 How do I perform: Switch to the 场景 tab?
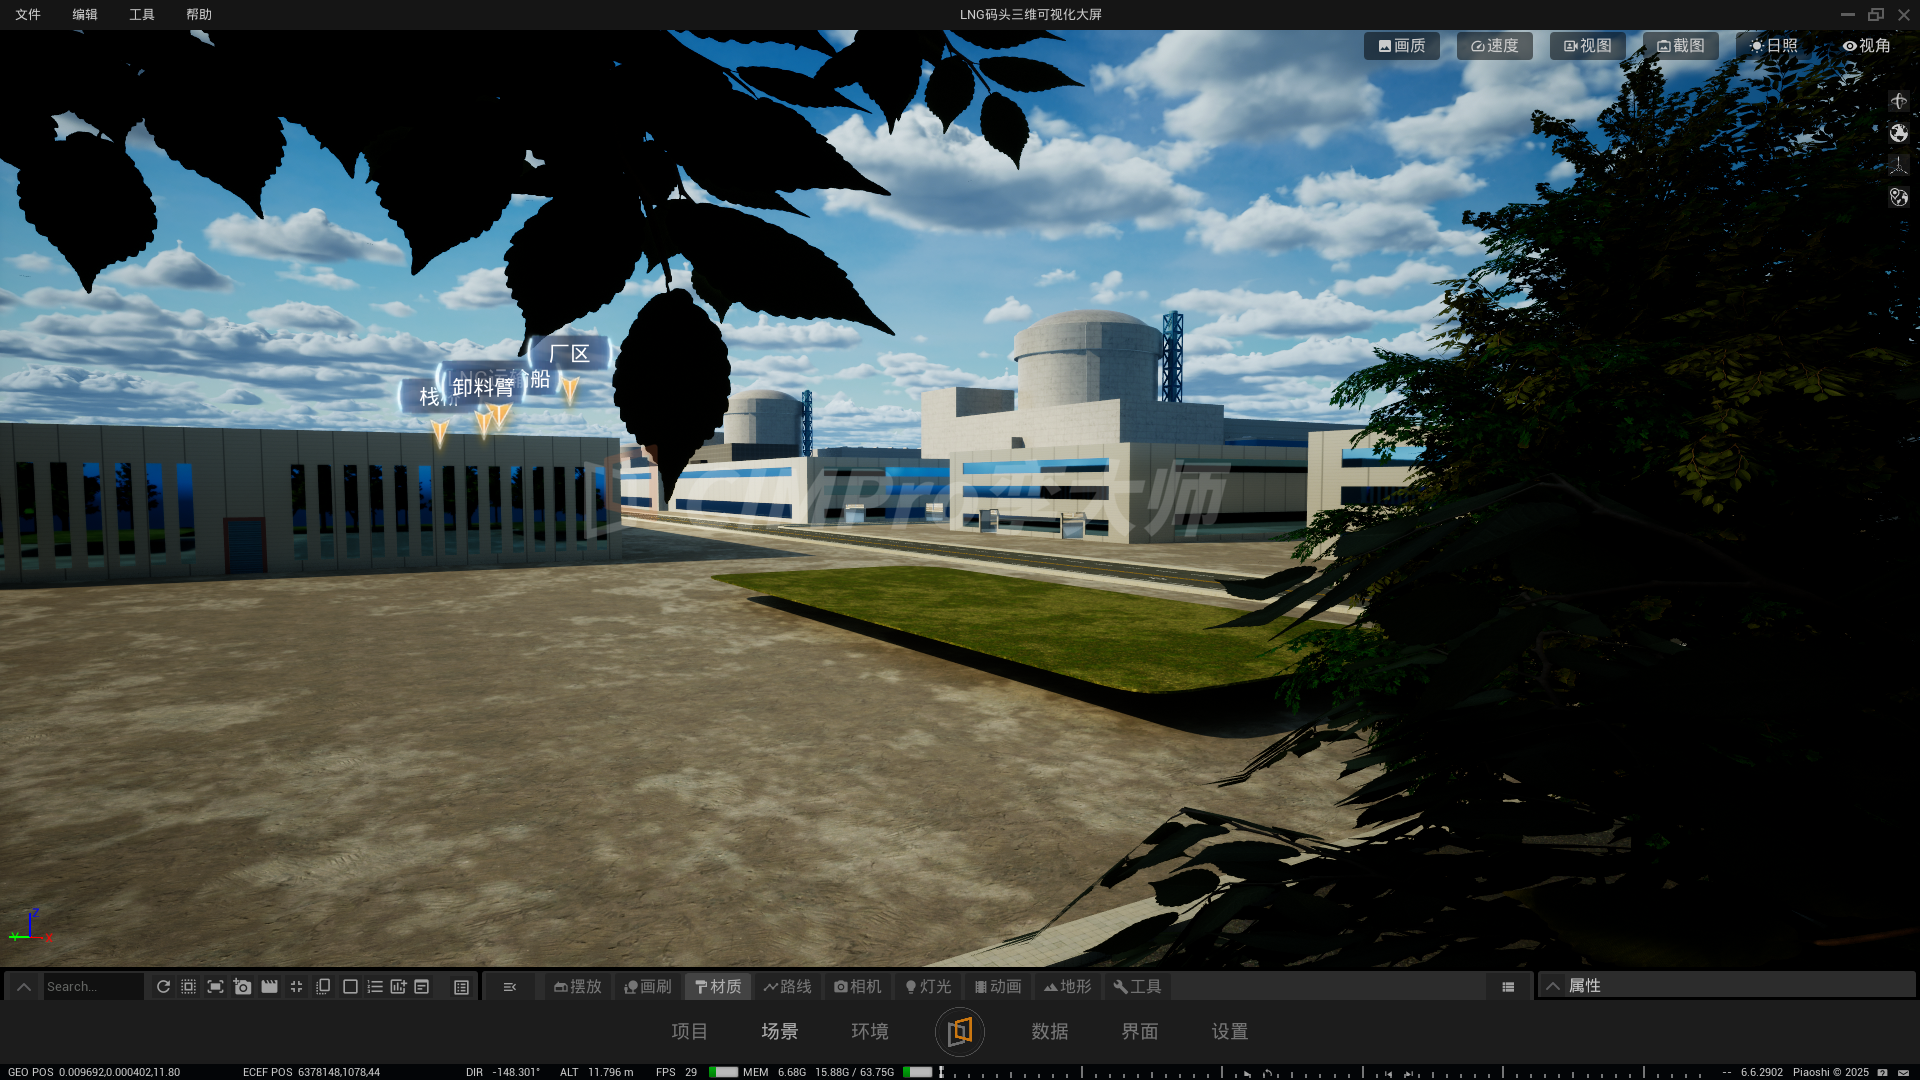[780, 1031]
